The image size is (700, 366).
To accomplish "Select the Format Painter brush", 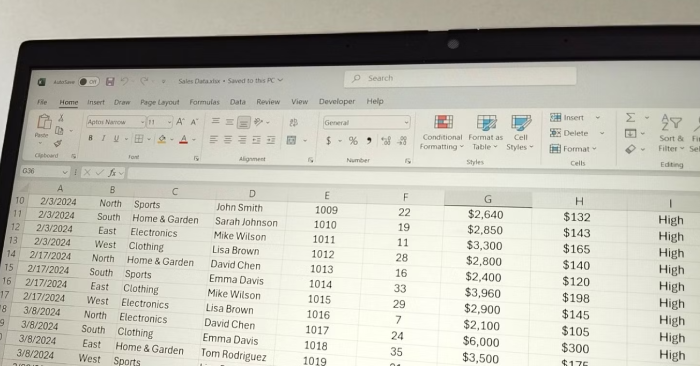I will 58,143.
